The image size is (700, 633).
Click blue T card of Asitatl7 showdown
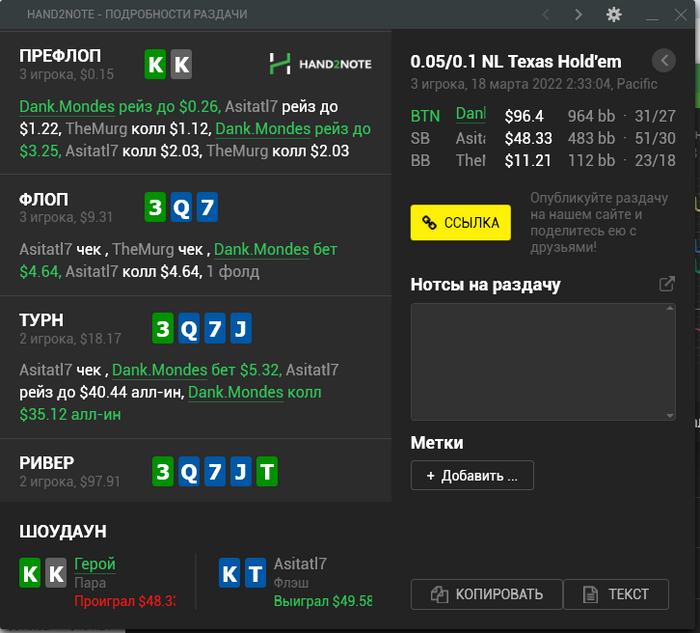click(x=255, y=573)
